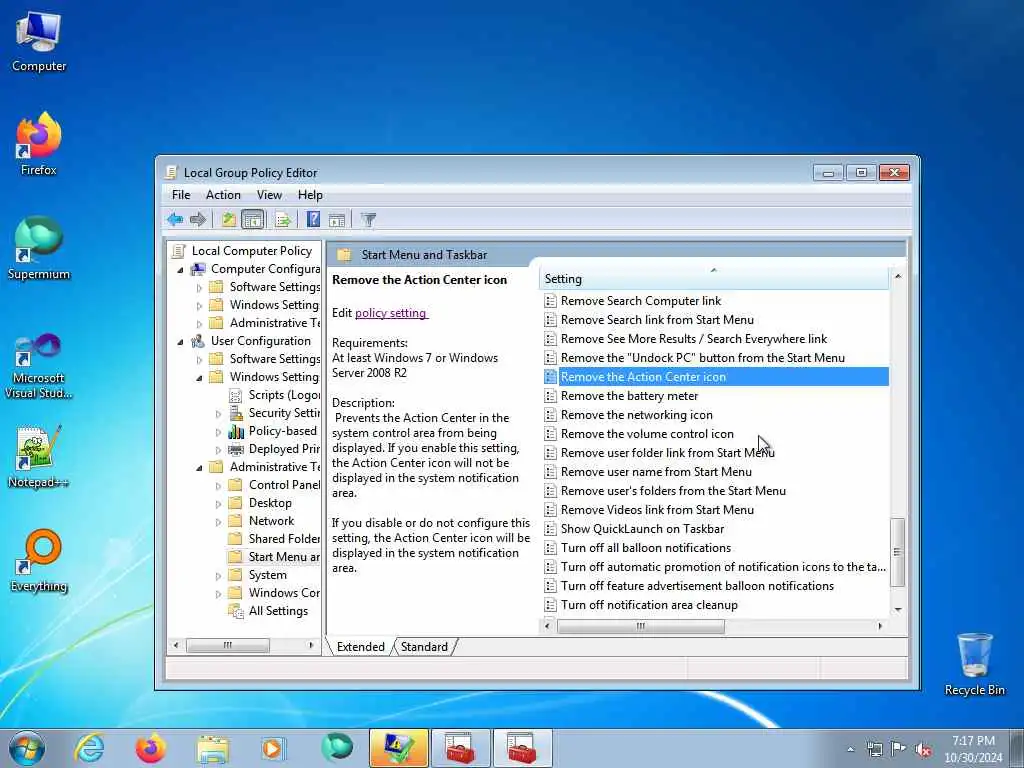Select Remove Search Computer link setting
This screenshot has height=768, width=1024.
coord(641,301)
